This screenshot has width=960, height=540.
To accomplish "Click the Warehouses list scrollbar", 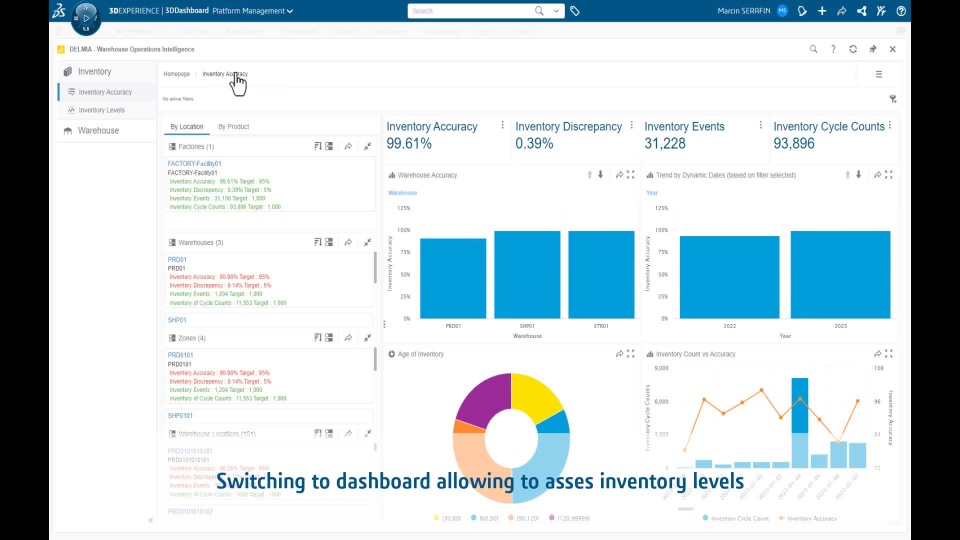I will point(375,268).
